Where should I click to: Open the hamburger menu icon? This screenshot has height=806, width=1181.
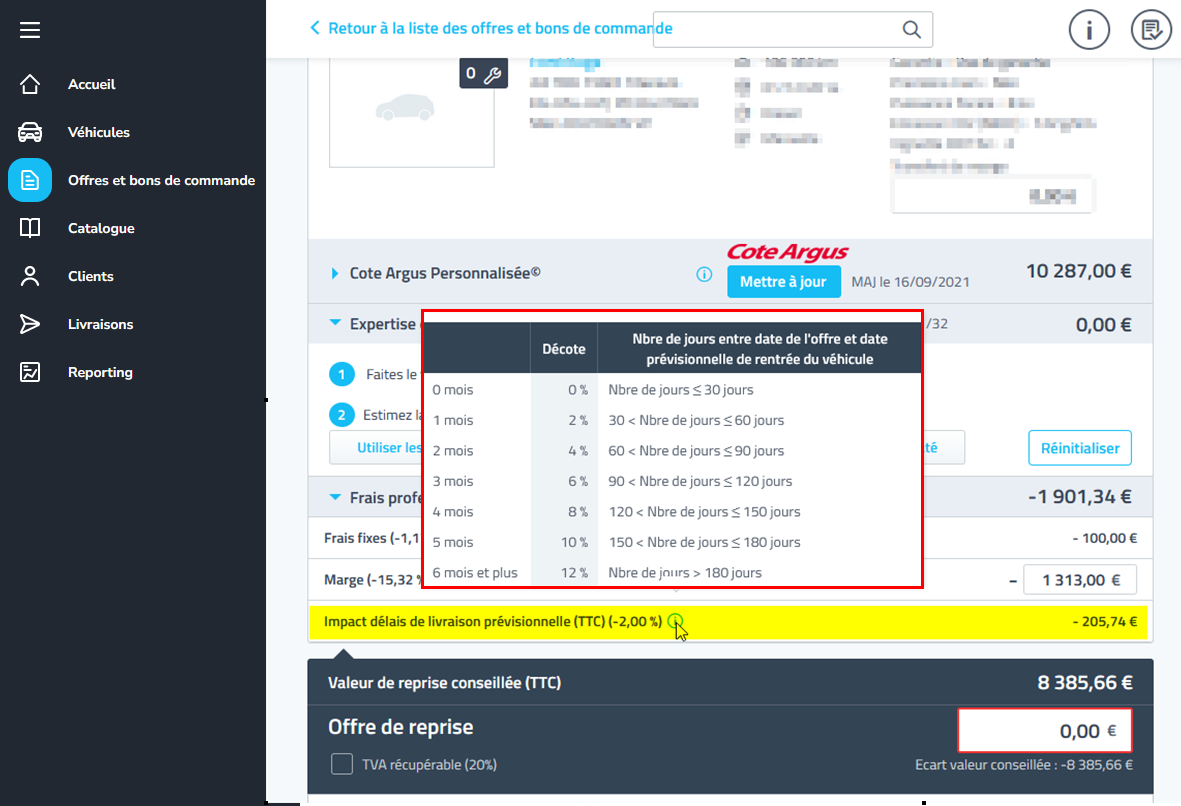[x=30, y=30]
